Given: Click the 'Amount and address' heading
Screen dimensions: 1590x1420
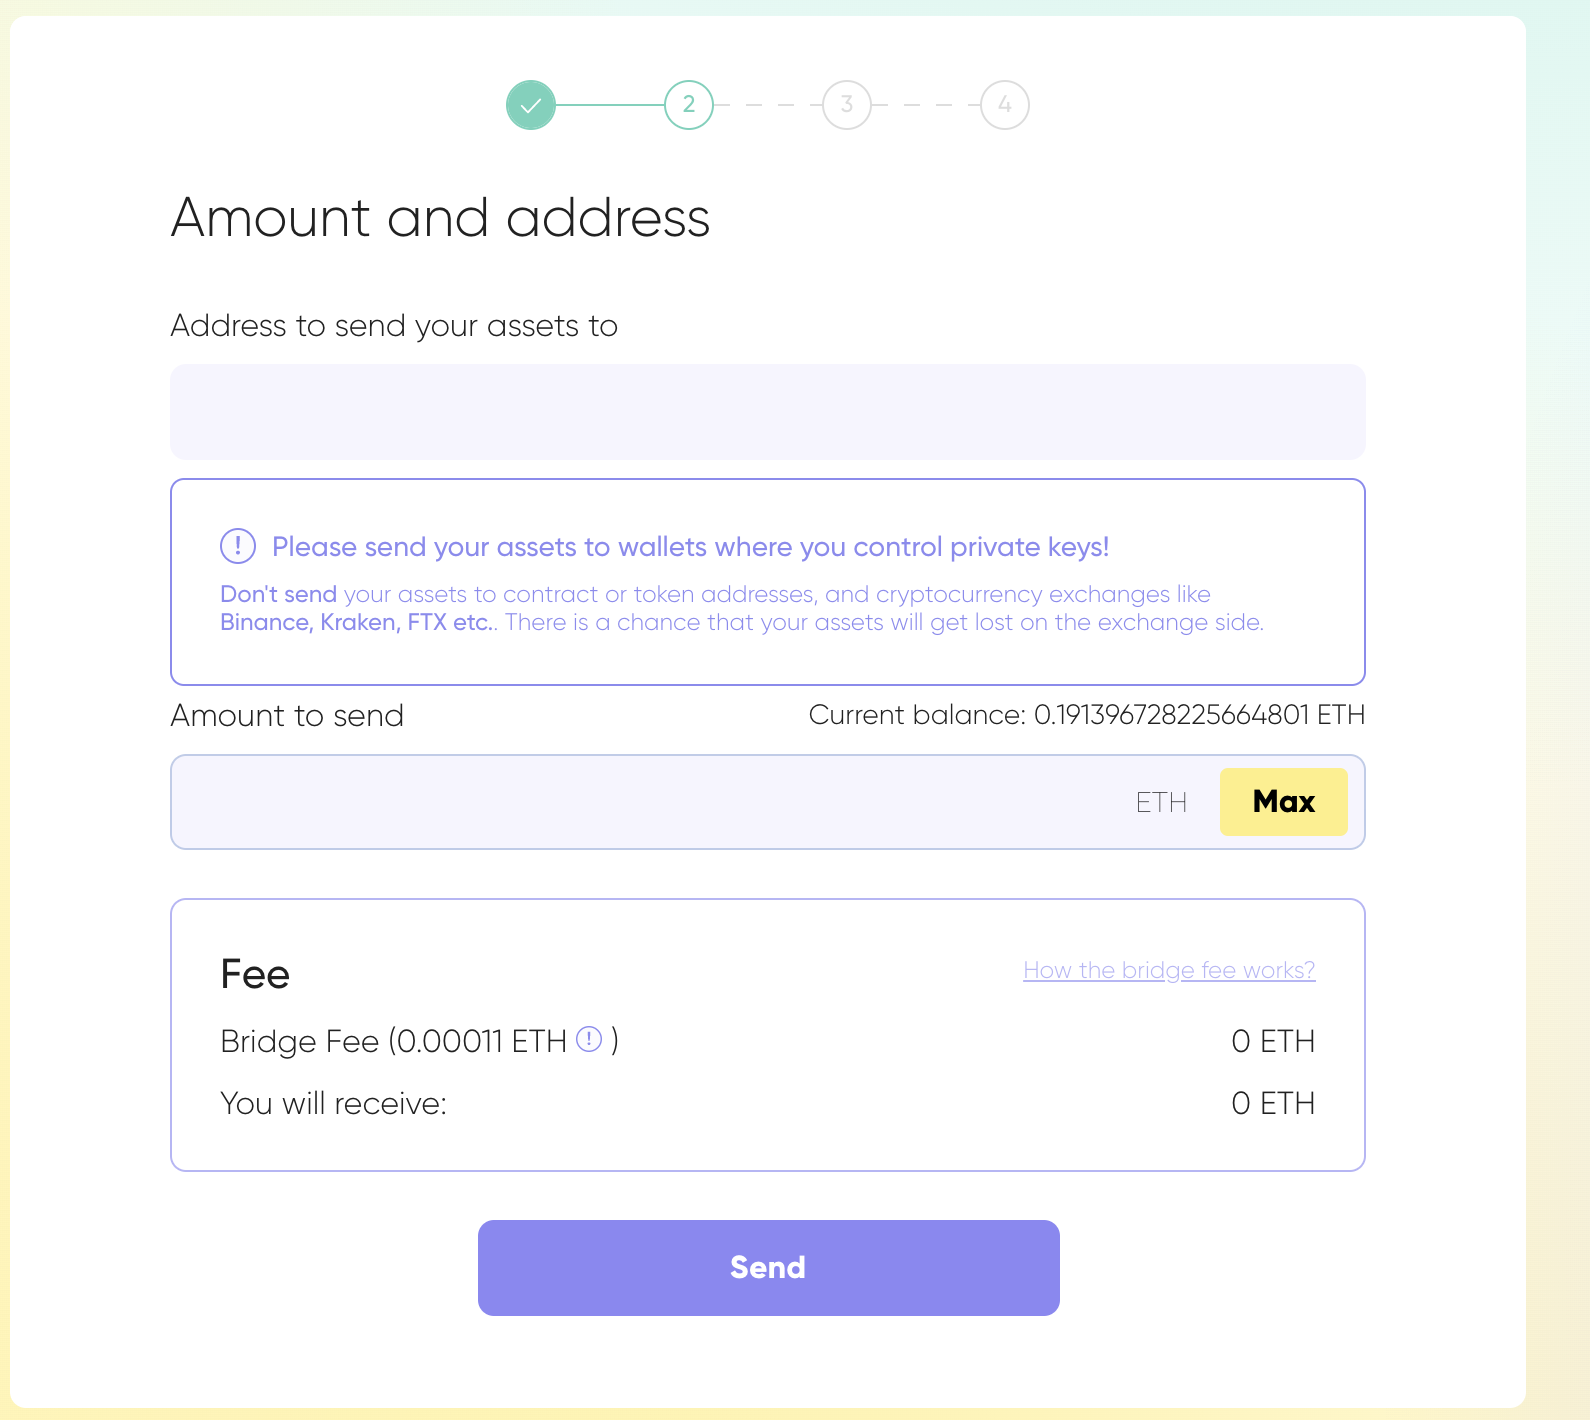Looking at the screenshot, I should pyautogui.click(x=440, y=218).
